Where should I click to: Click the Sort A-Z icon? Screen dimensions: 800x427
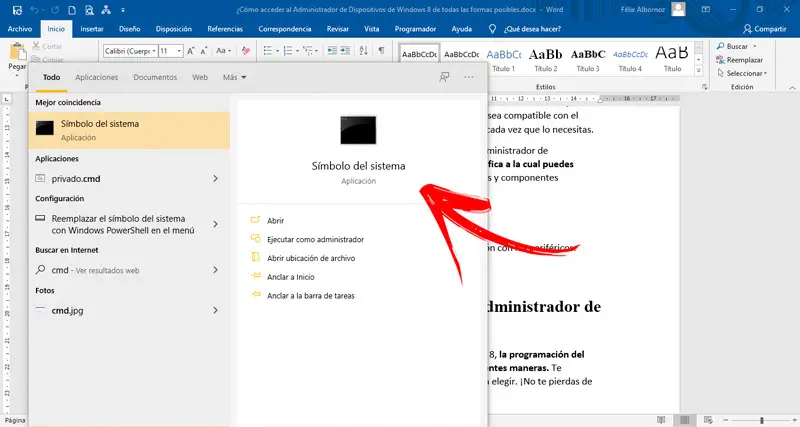[363, 51]
